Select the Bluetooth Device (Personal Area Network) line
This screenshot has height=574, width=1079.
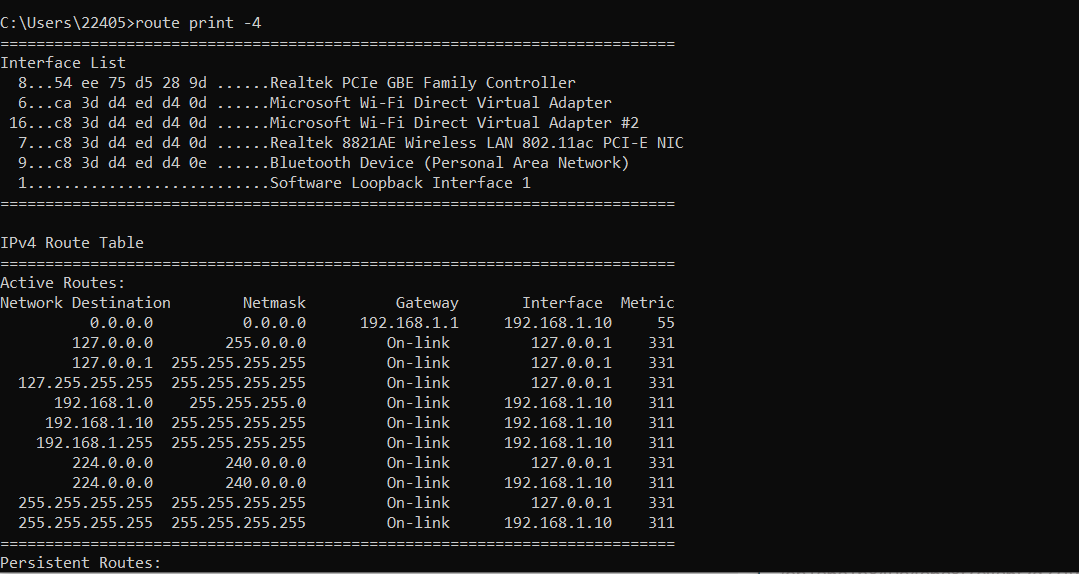[323, 162]
